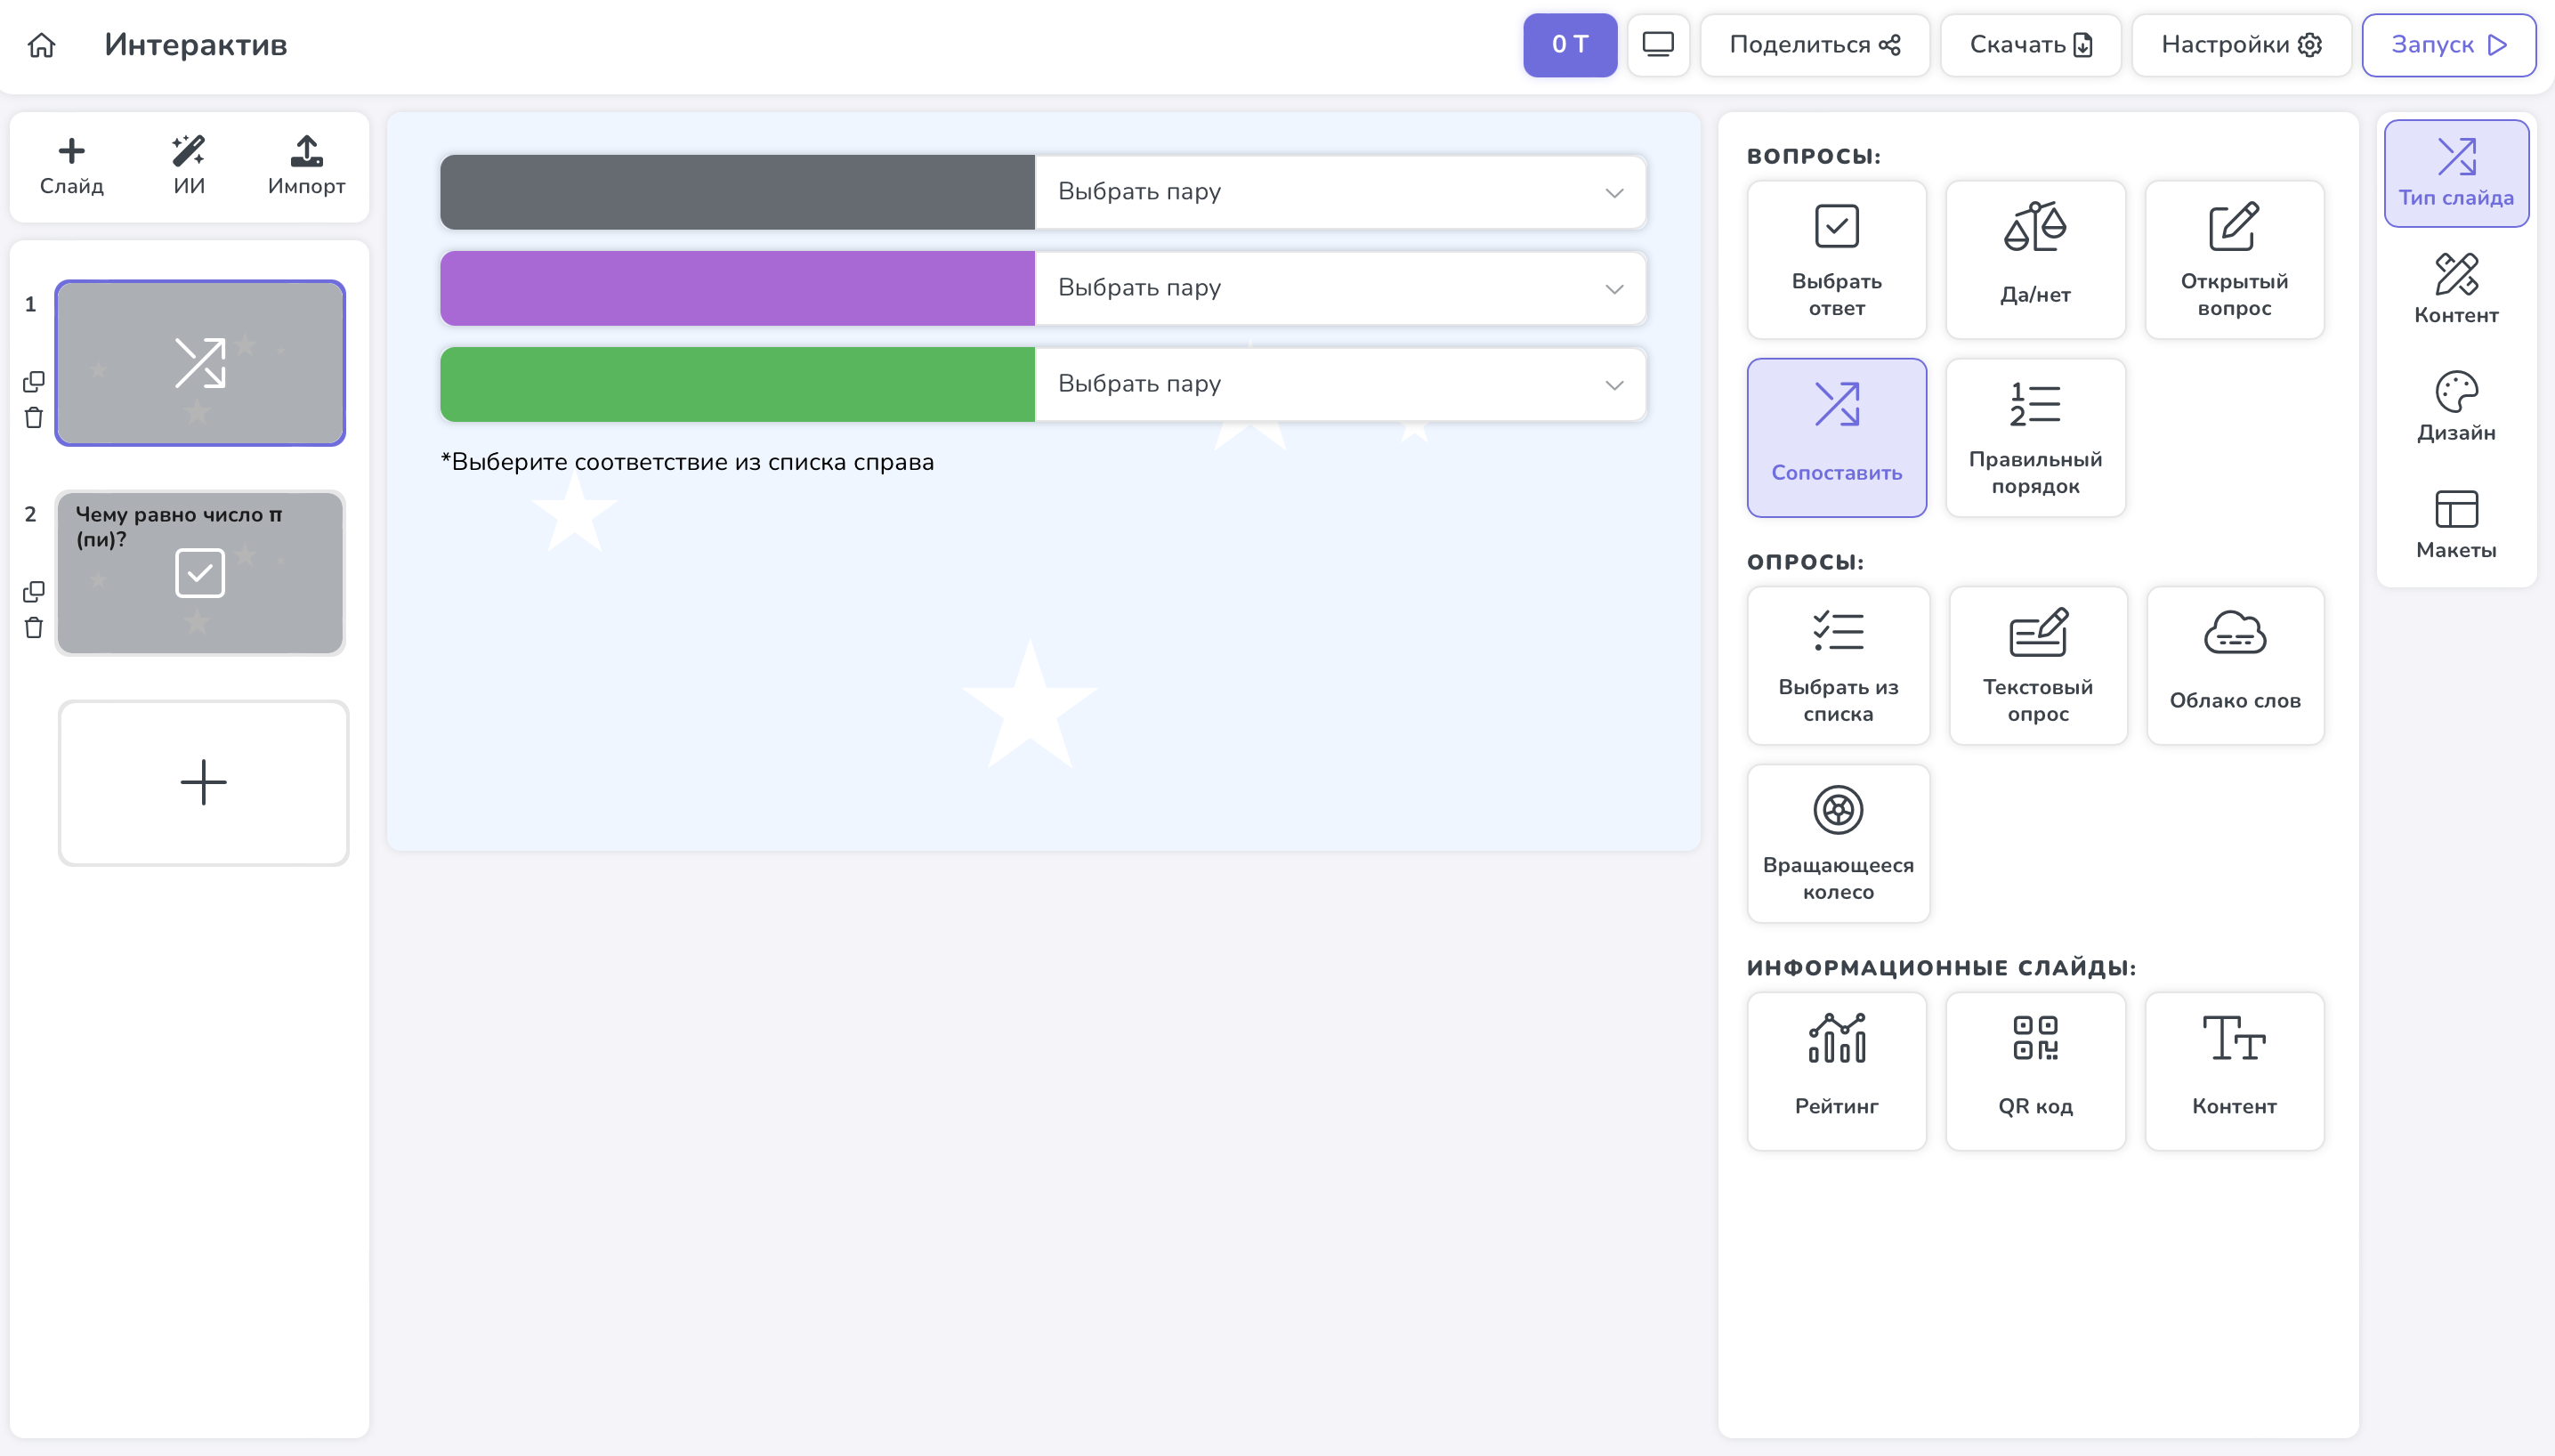The height and width of the screenshot is (1456, 2555).
Task: Click the empty plus slide placeholder
Action: 203,782
